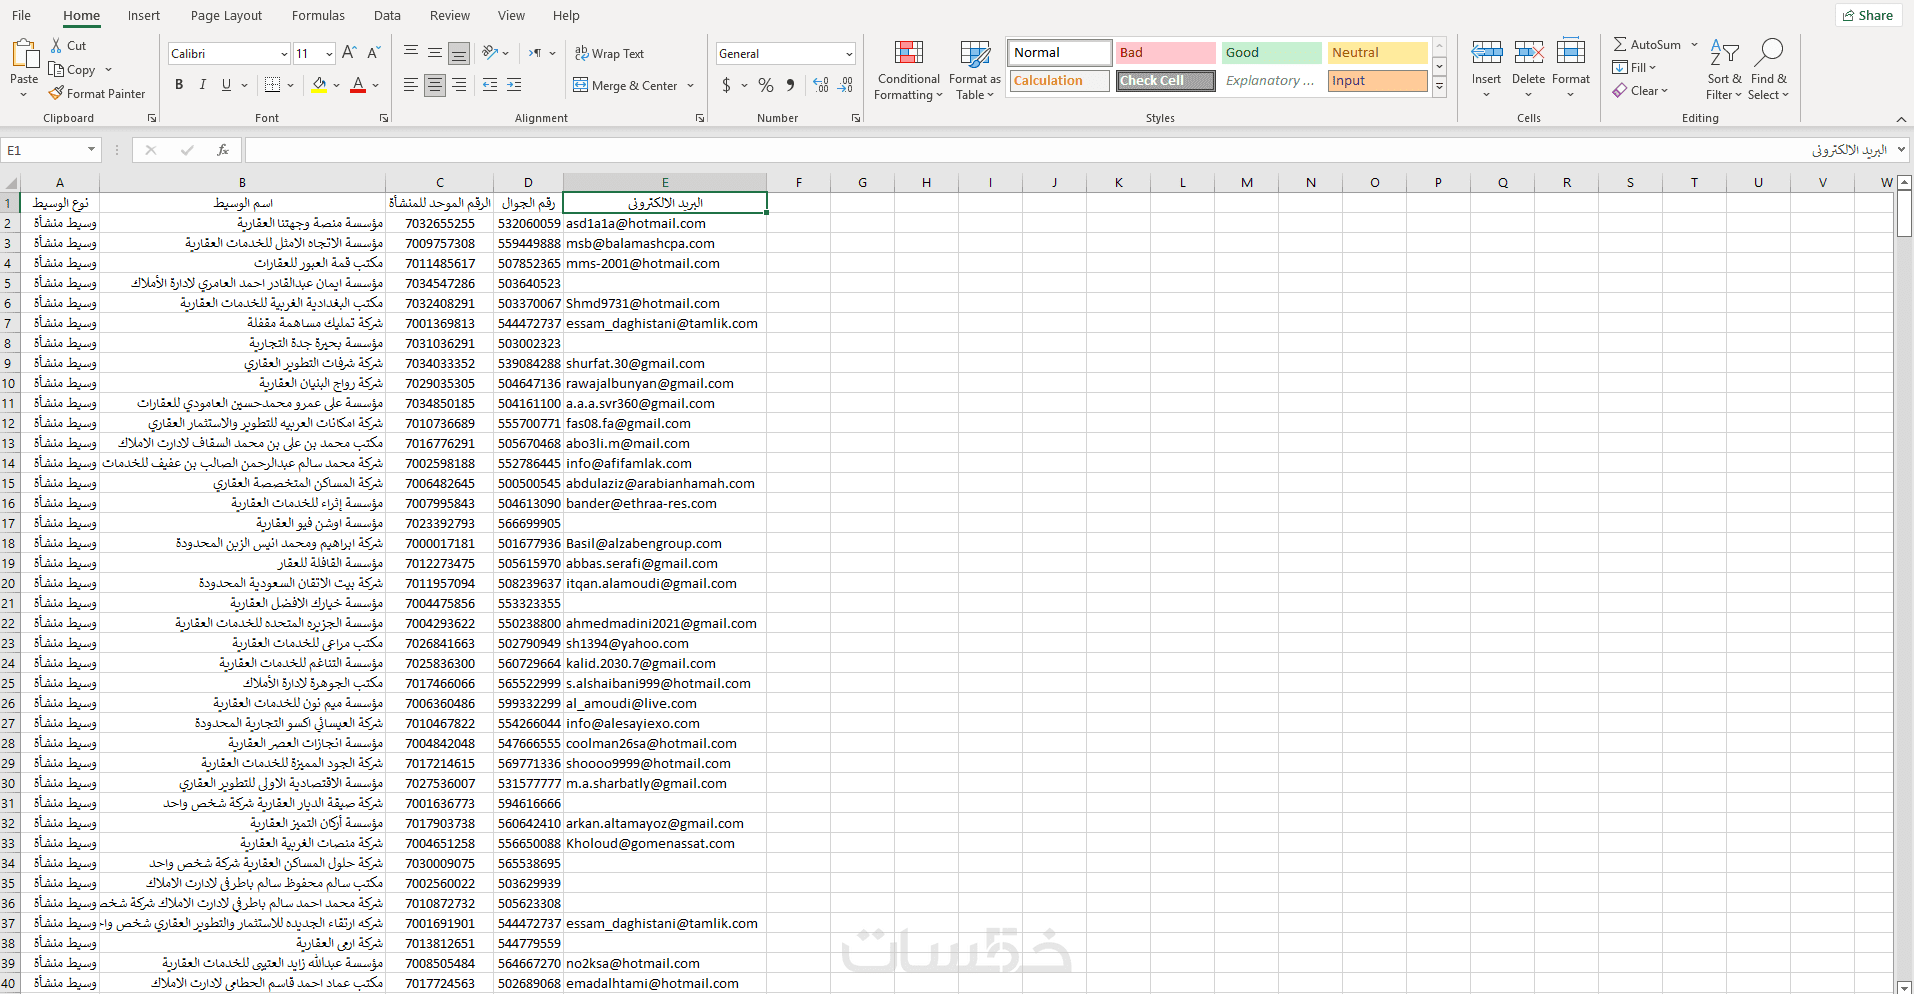The image size is (1914, 994).
Task: Apply Comma Style format
Action: tap(790, 85)
